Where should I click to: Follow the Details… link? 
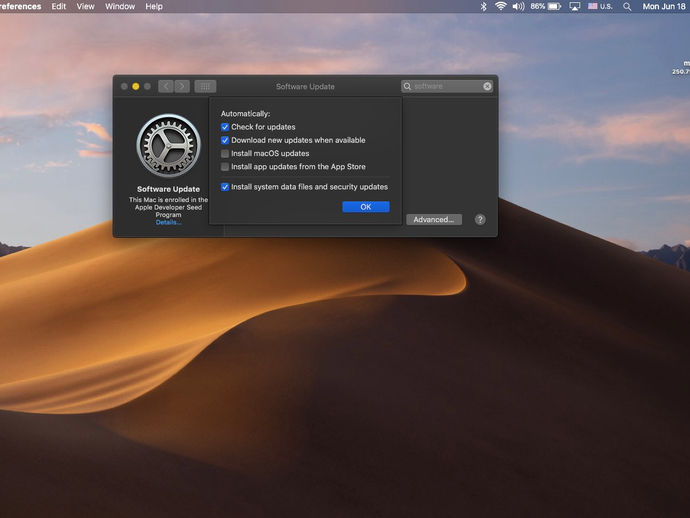[169, 223]
